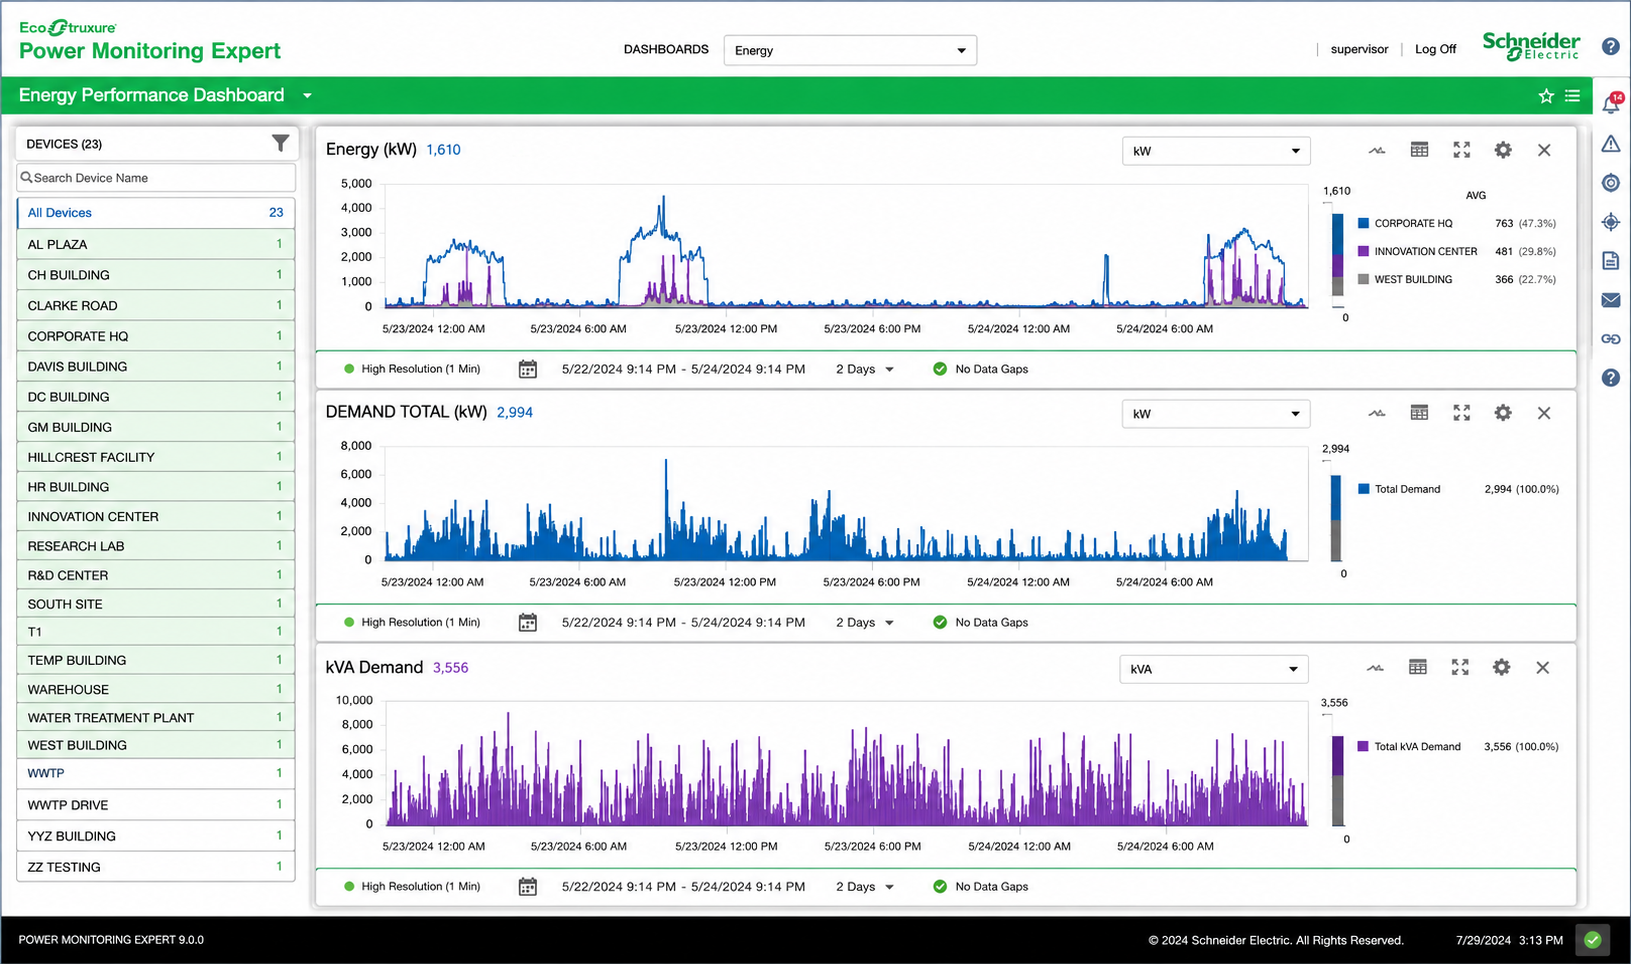Show DEMAND TOTAL panel data table
The image size is (1631, 964).
coord(1419,413)
